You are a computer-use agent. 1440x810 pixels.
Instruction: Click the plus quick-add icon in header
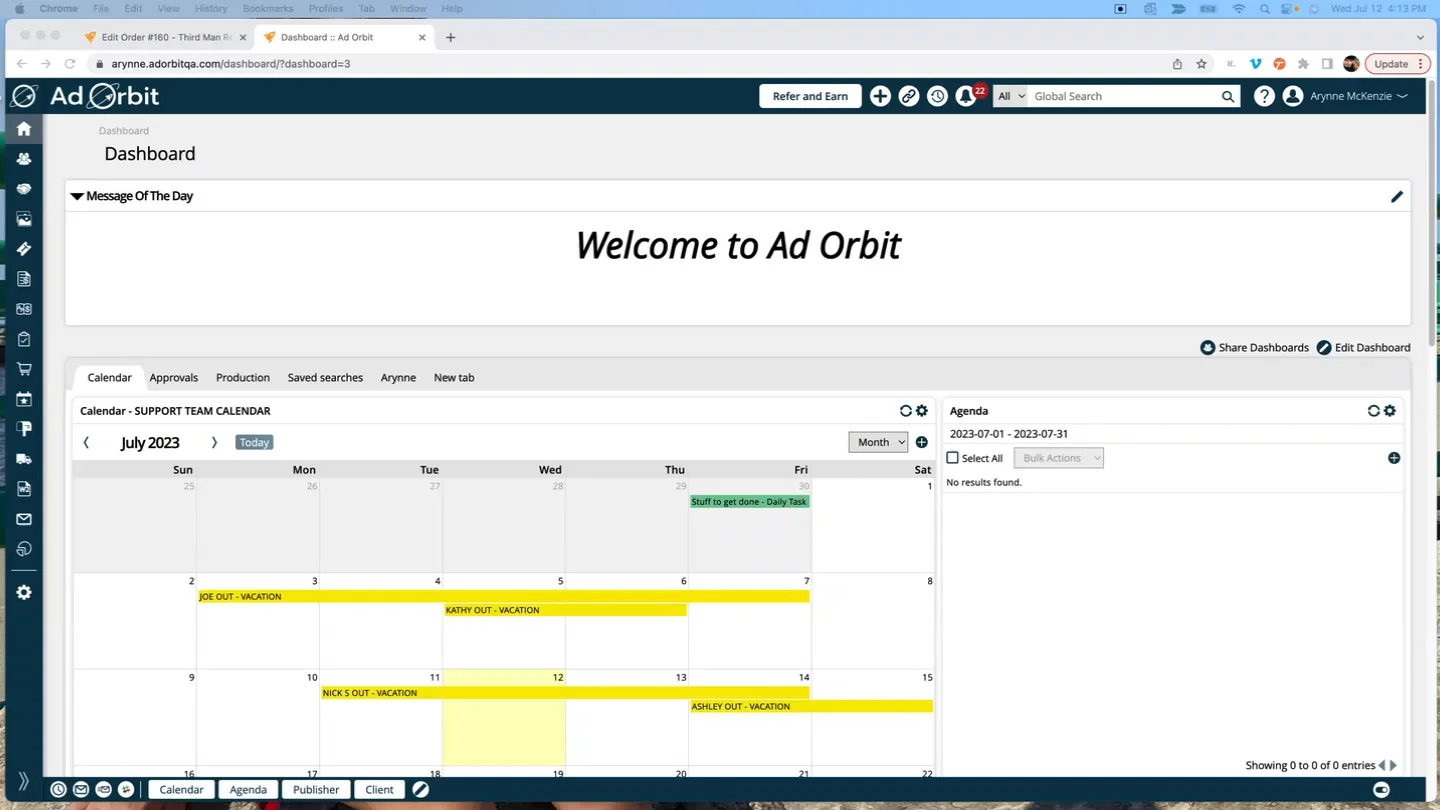[880, 96]
